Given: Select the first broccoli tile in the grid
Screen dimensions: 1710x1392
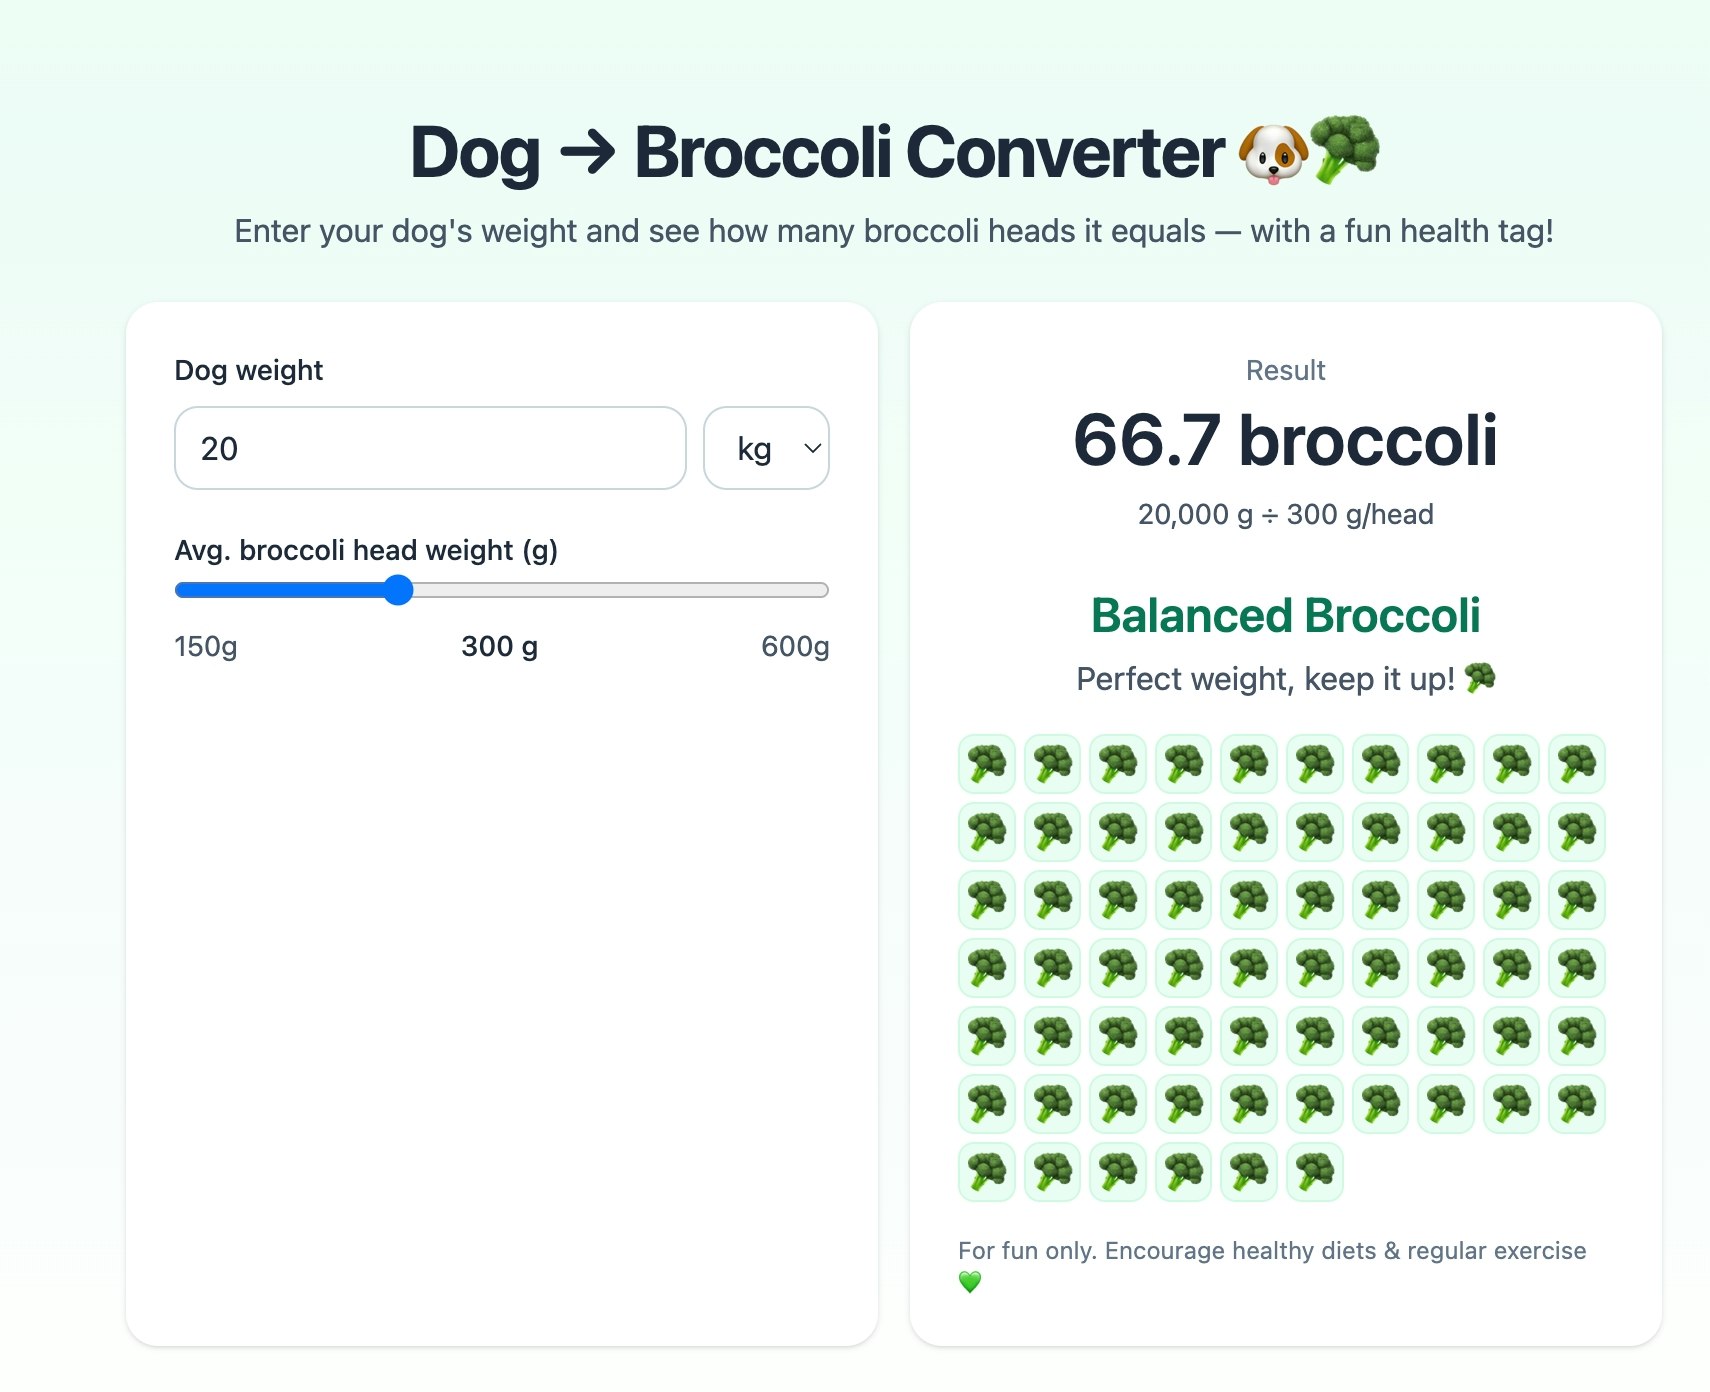Looking at the screenshot, I should (986, 764).
